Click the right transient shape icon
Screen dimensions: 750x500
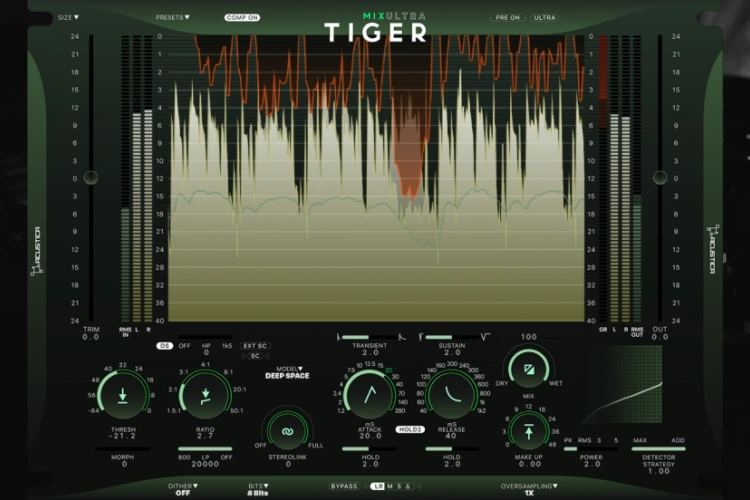tap(402, 337)
